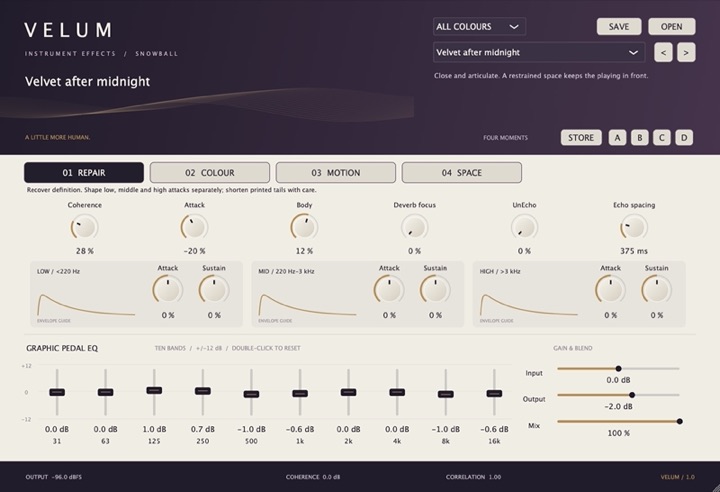Click the -2.0 dB Output value
This screenshot has height=492, width=720.
[x=619, y=407]
